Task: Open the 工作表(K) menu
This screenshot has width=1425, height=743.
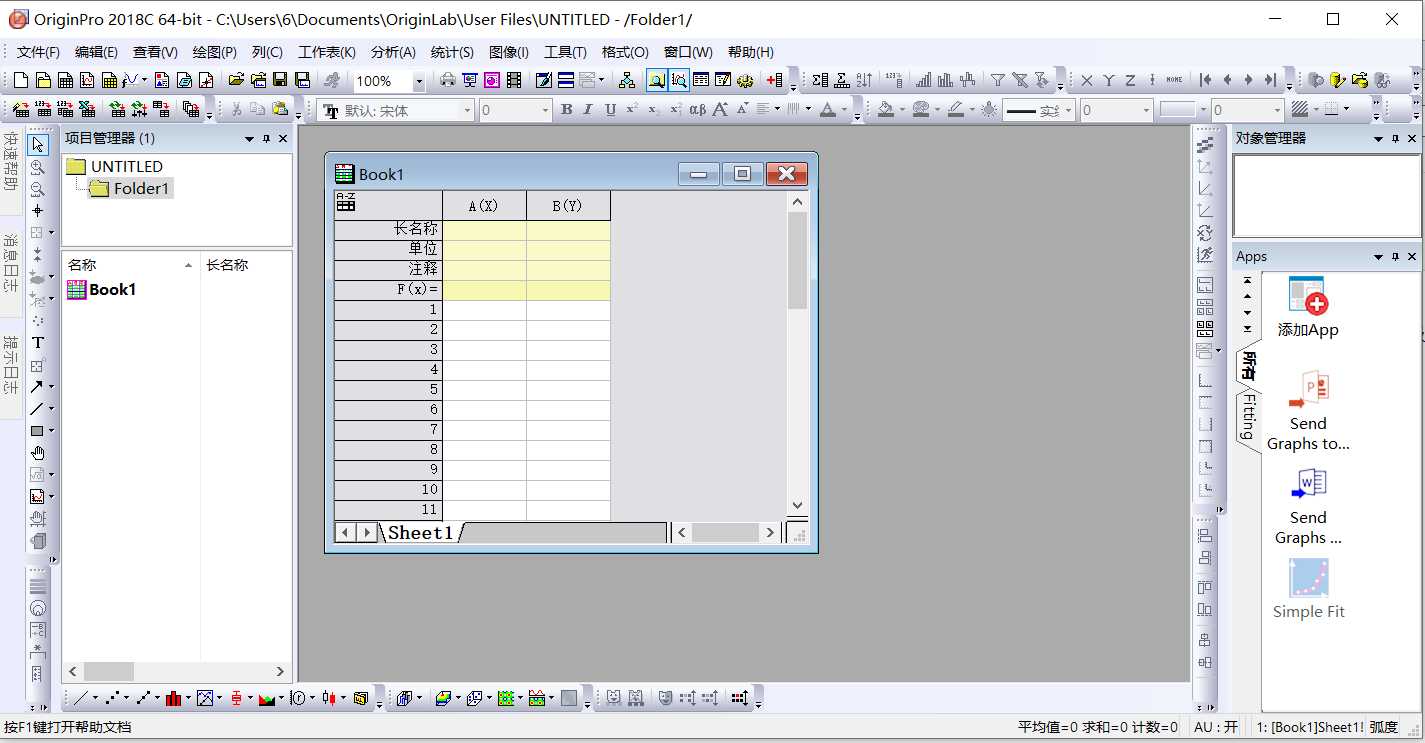Action: 327,52
